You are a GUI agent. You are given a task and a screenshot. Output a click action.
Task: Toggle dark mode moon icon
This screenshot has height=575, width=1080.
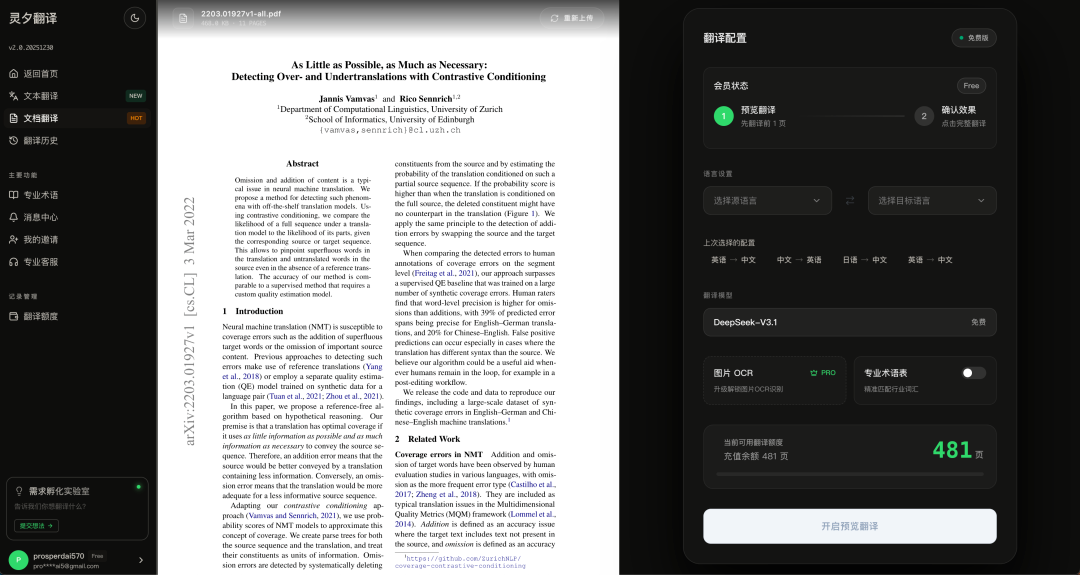[x=134, y=17]
